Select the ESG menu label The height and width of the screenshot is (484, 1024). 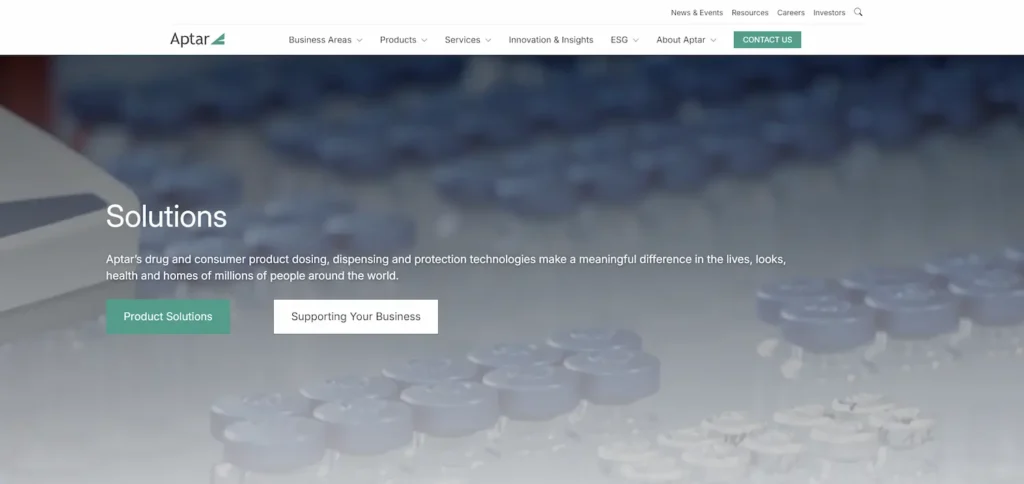(x=619, y=40)
